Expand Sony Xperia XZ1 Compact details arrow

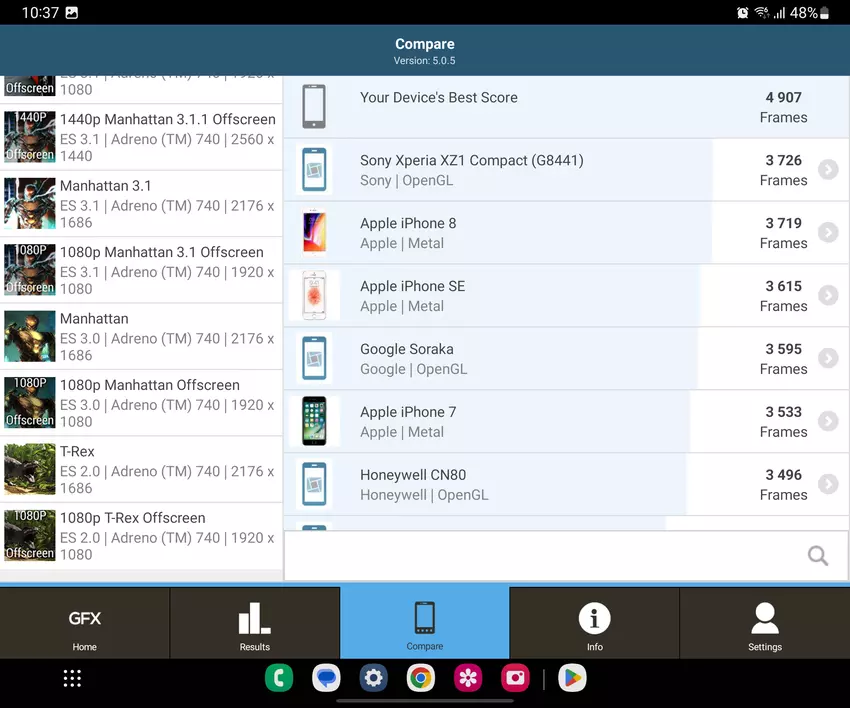pos(827,170)
